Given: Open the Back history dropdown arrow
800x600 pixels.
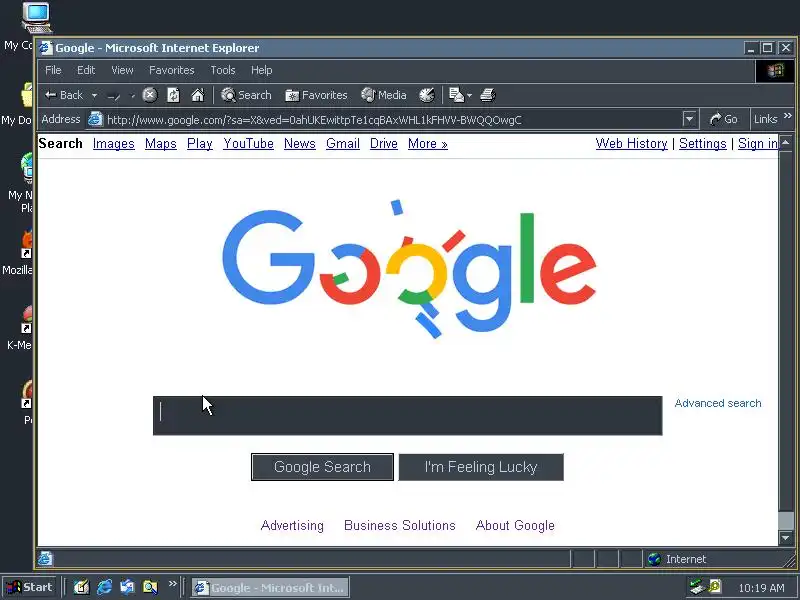Looking at the screenshot, I should tap(94, 95).
